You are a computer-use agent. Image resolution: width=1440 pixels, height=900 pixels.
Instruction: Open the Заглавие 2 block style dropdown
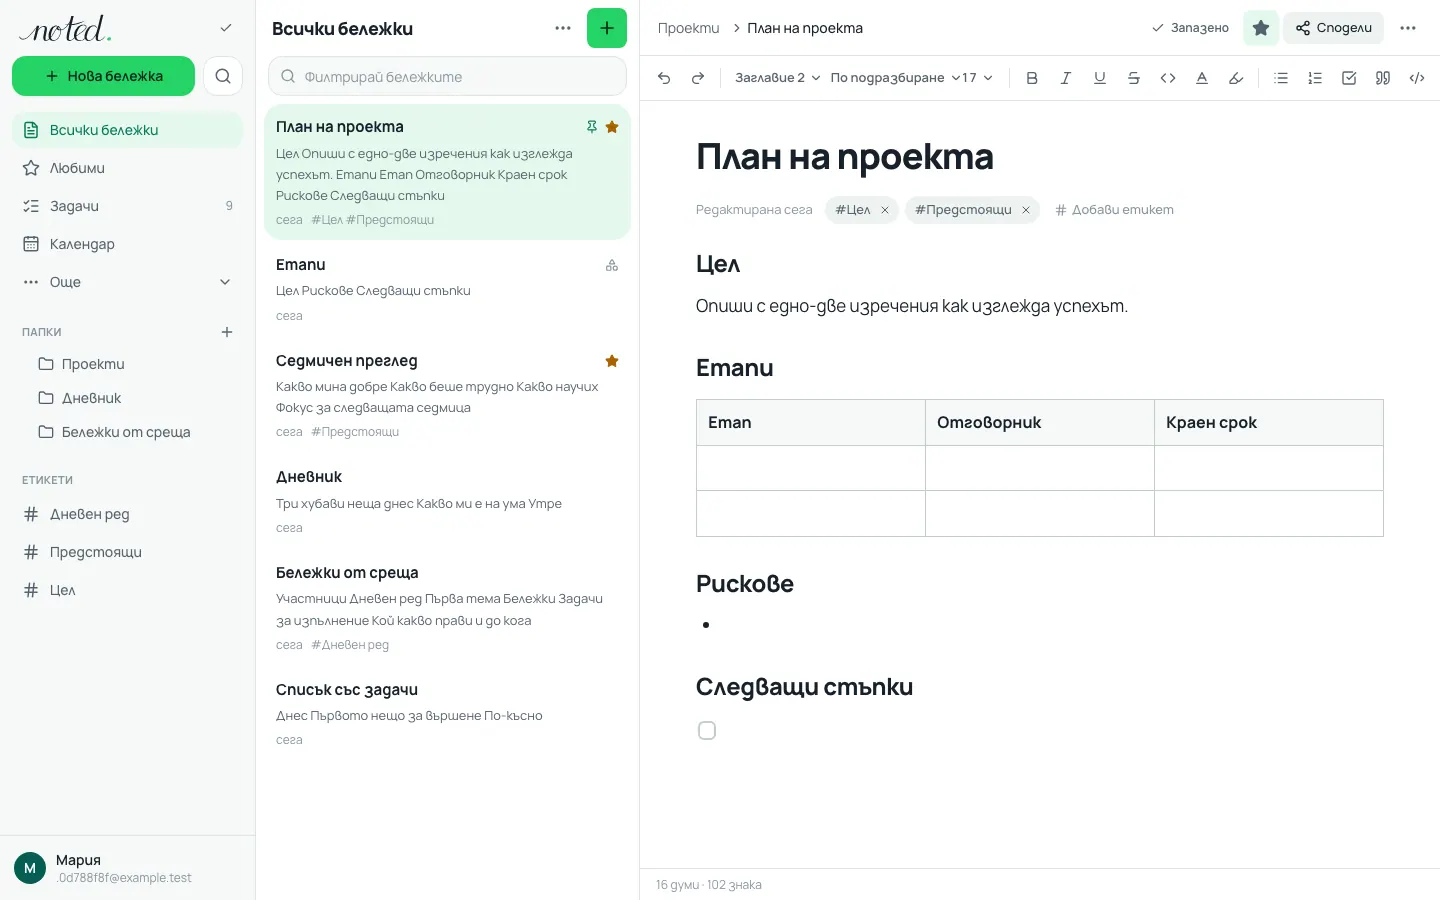point(778,78)
